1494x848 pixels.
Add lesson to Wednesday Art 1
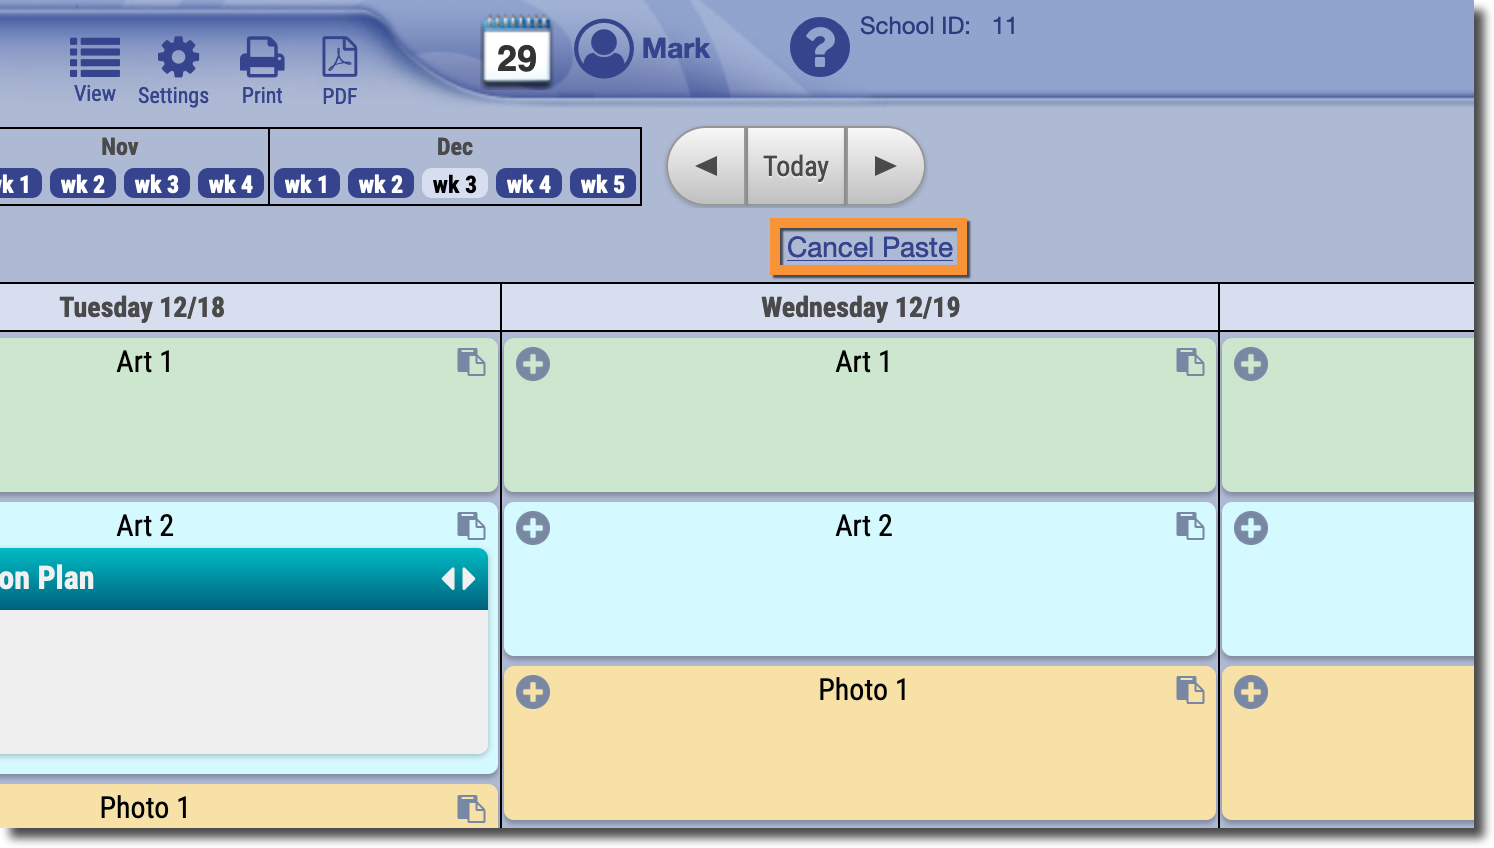pyautogui.click(x=533, y=364)
